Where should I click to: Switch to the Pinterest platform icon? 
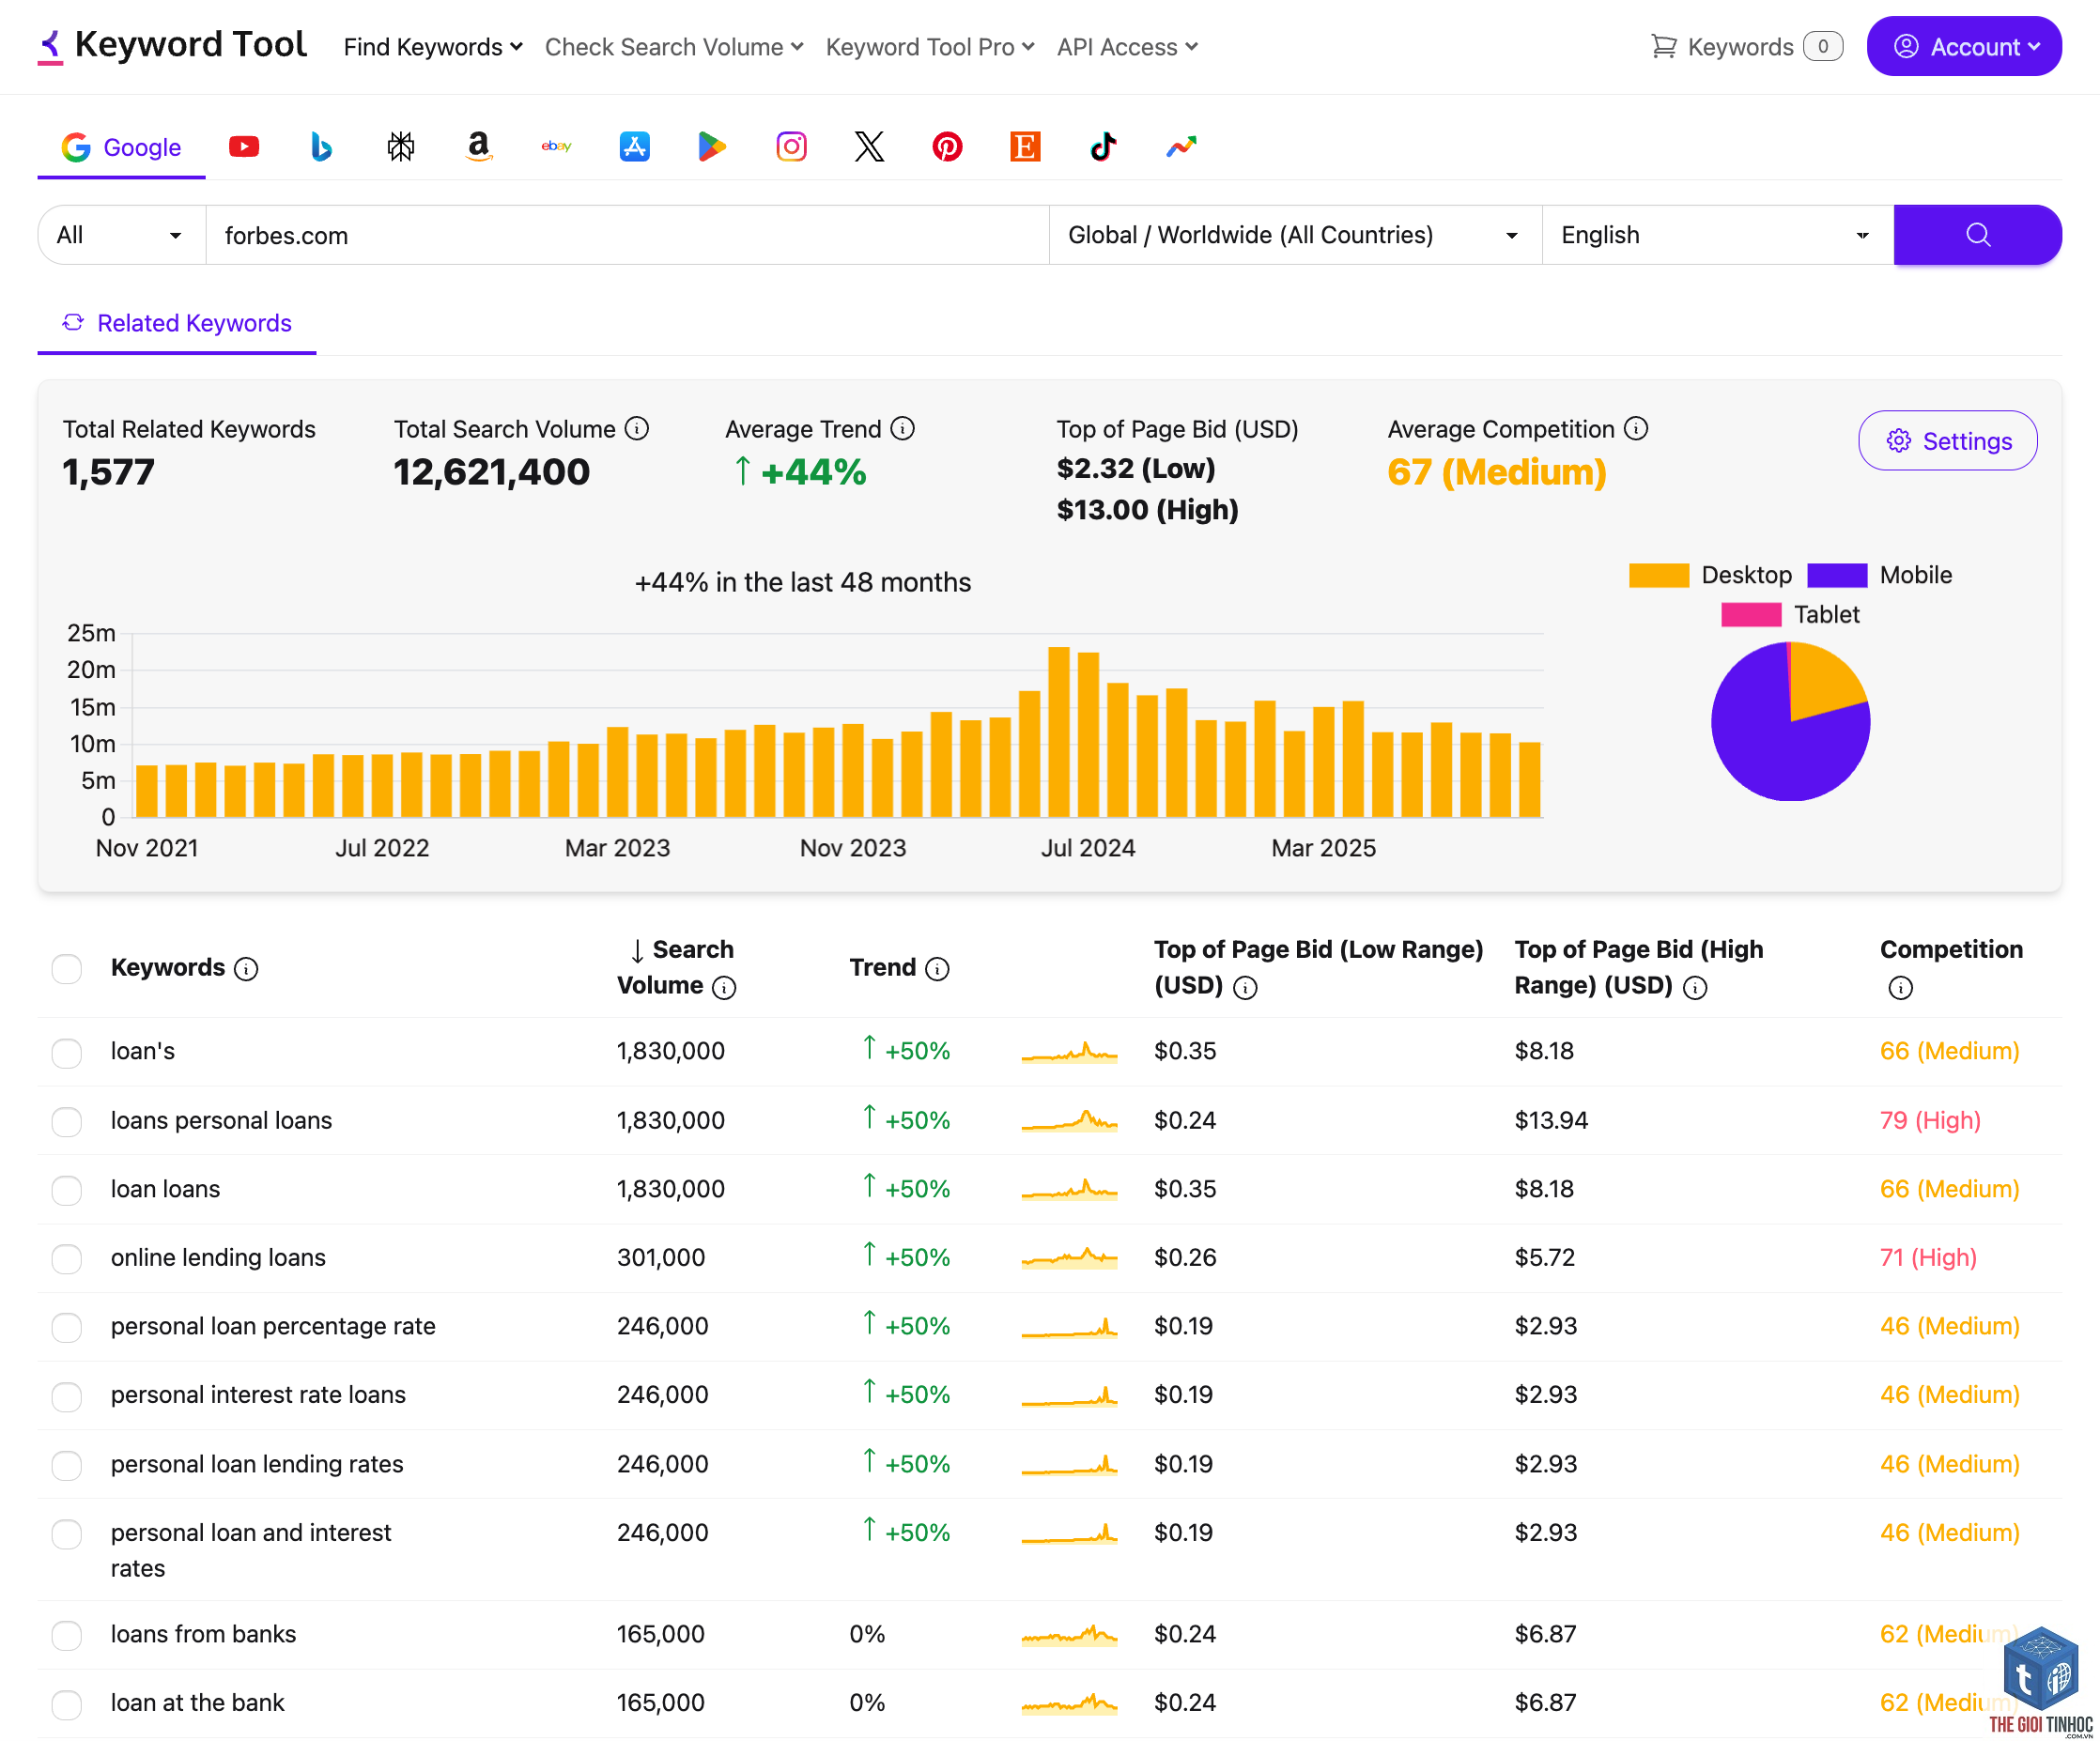[947, 147]
